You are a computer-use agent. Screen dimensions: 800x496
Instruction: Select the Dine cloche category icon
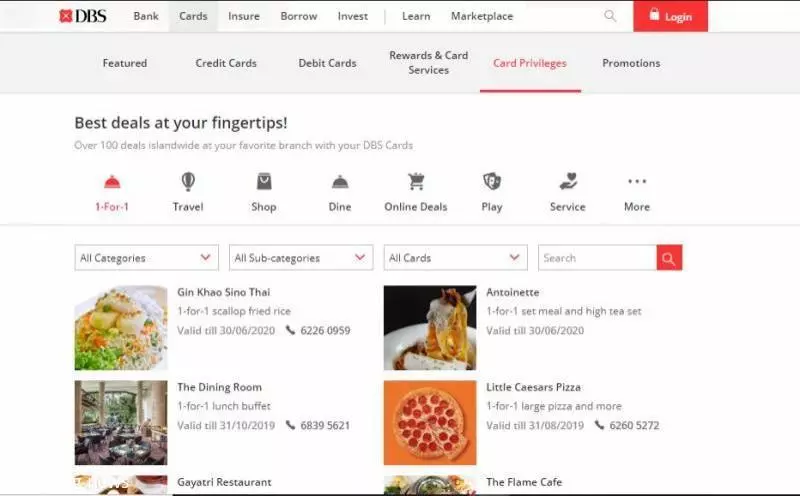pyautogui.click(x=340, y=182)
